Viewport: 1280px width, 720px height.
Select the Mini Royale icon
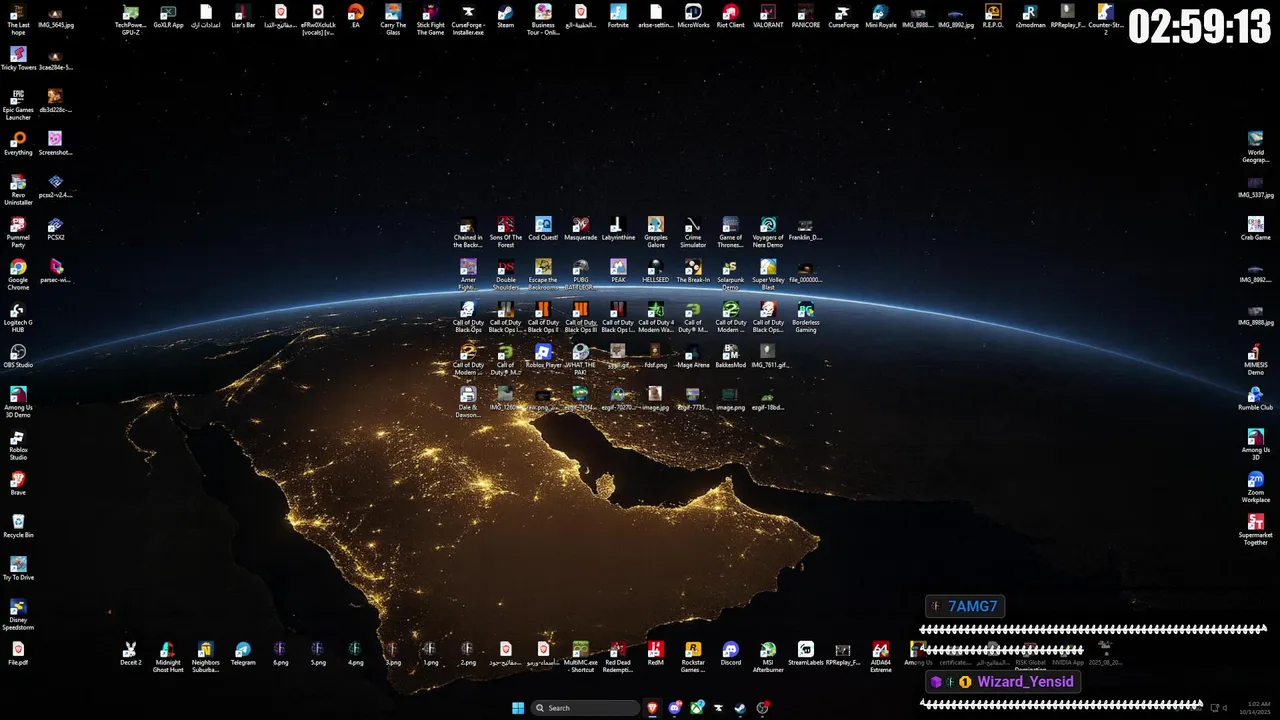[x=881, y=16]
